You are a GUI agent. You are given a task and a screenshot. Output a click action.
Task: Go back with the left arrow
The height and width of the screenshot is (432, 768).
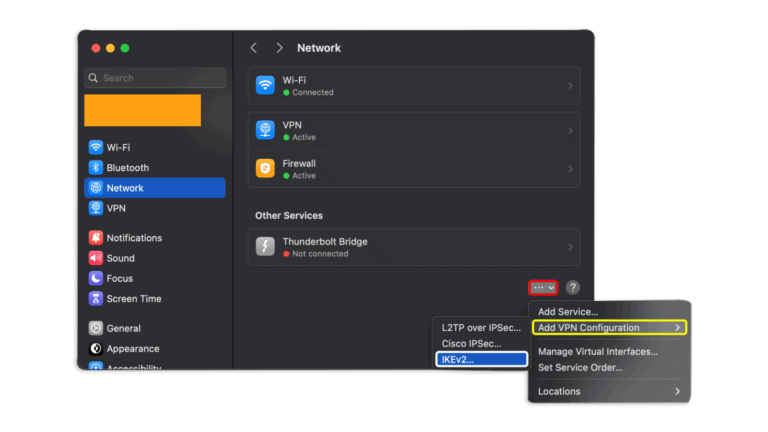[253, 48]
